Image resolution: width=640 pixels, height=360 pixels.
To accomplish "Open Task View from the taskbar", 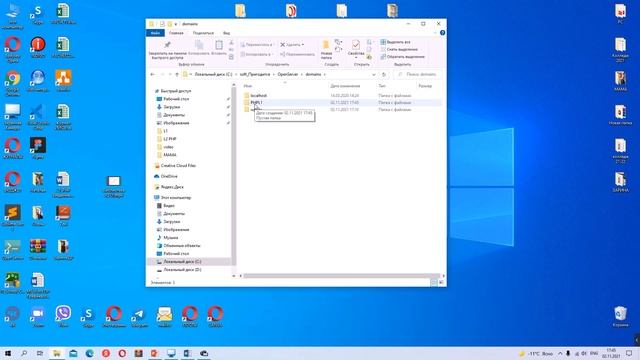I will 40,353.
